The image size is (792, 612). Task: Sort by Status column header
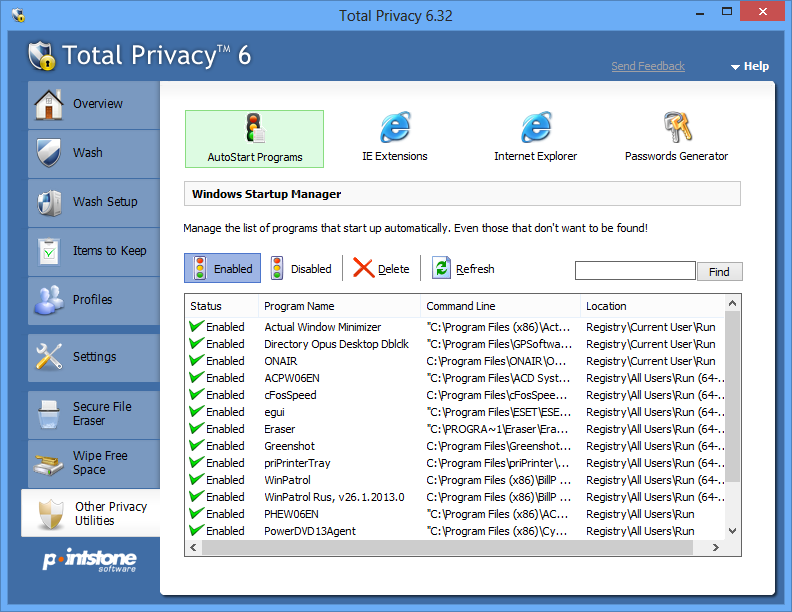(221, 306)
